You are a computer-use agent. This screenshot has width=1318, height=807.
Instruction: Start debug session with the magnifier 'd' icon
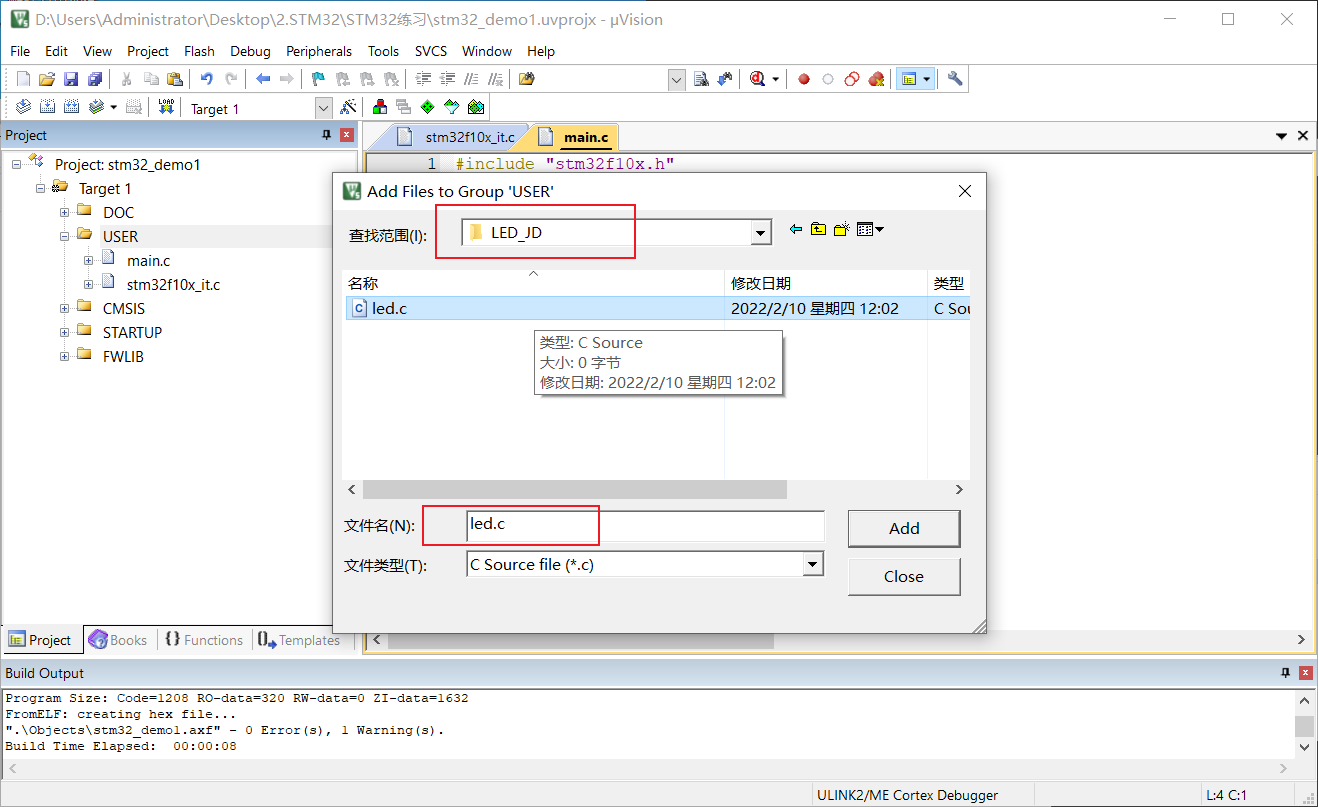pos(758,79)
